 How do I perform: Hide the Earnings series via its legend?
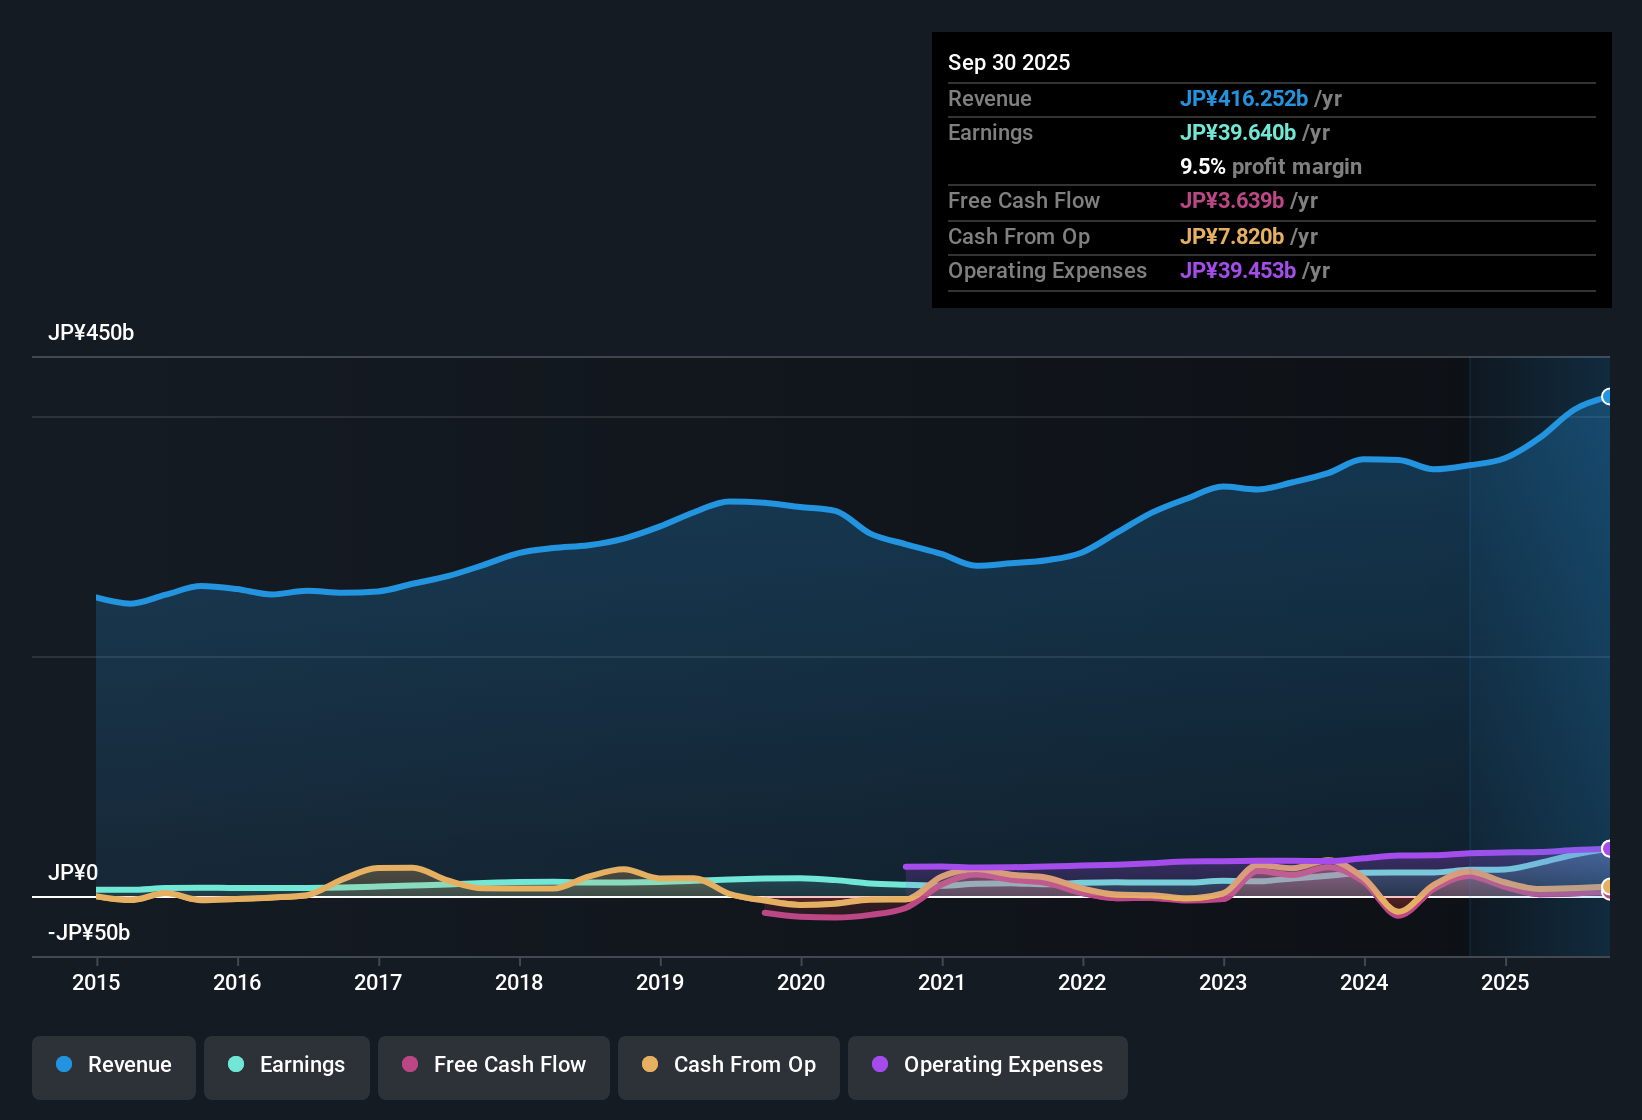[286, 1065]
